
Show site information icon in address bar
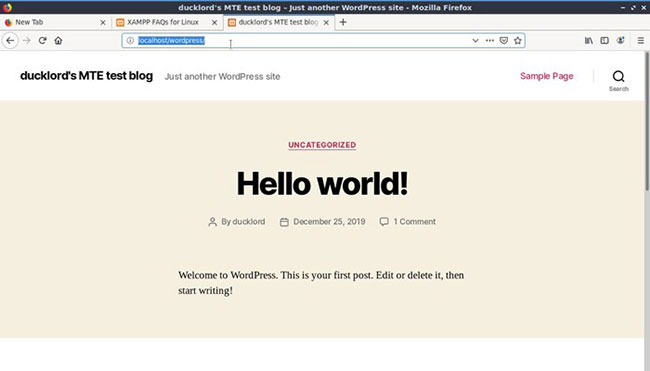130,41
